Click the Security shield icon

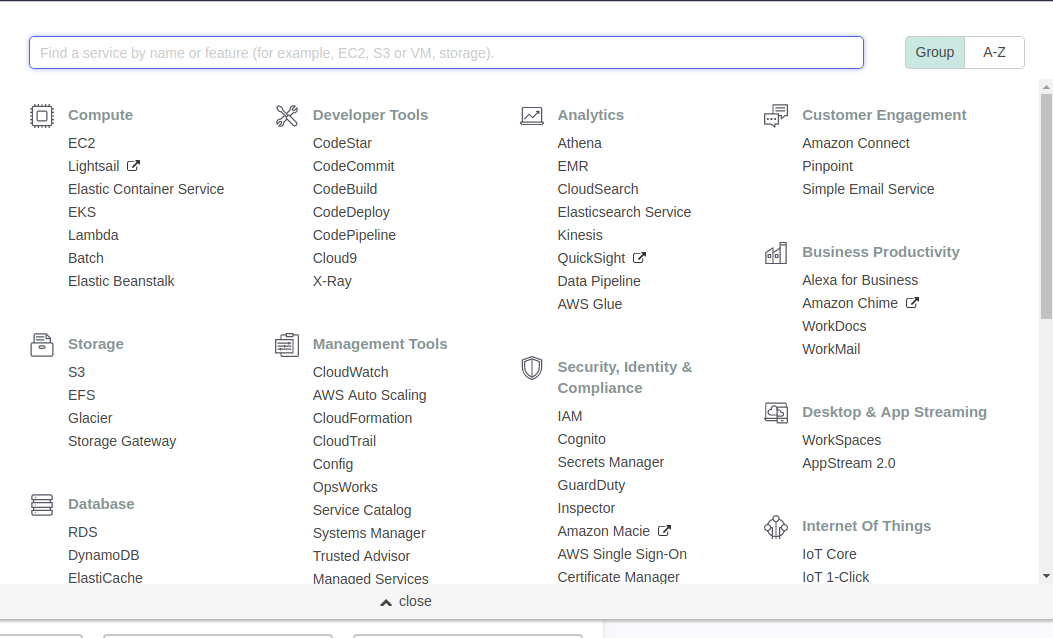[532, 368]
